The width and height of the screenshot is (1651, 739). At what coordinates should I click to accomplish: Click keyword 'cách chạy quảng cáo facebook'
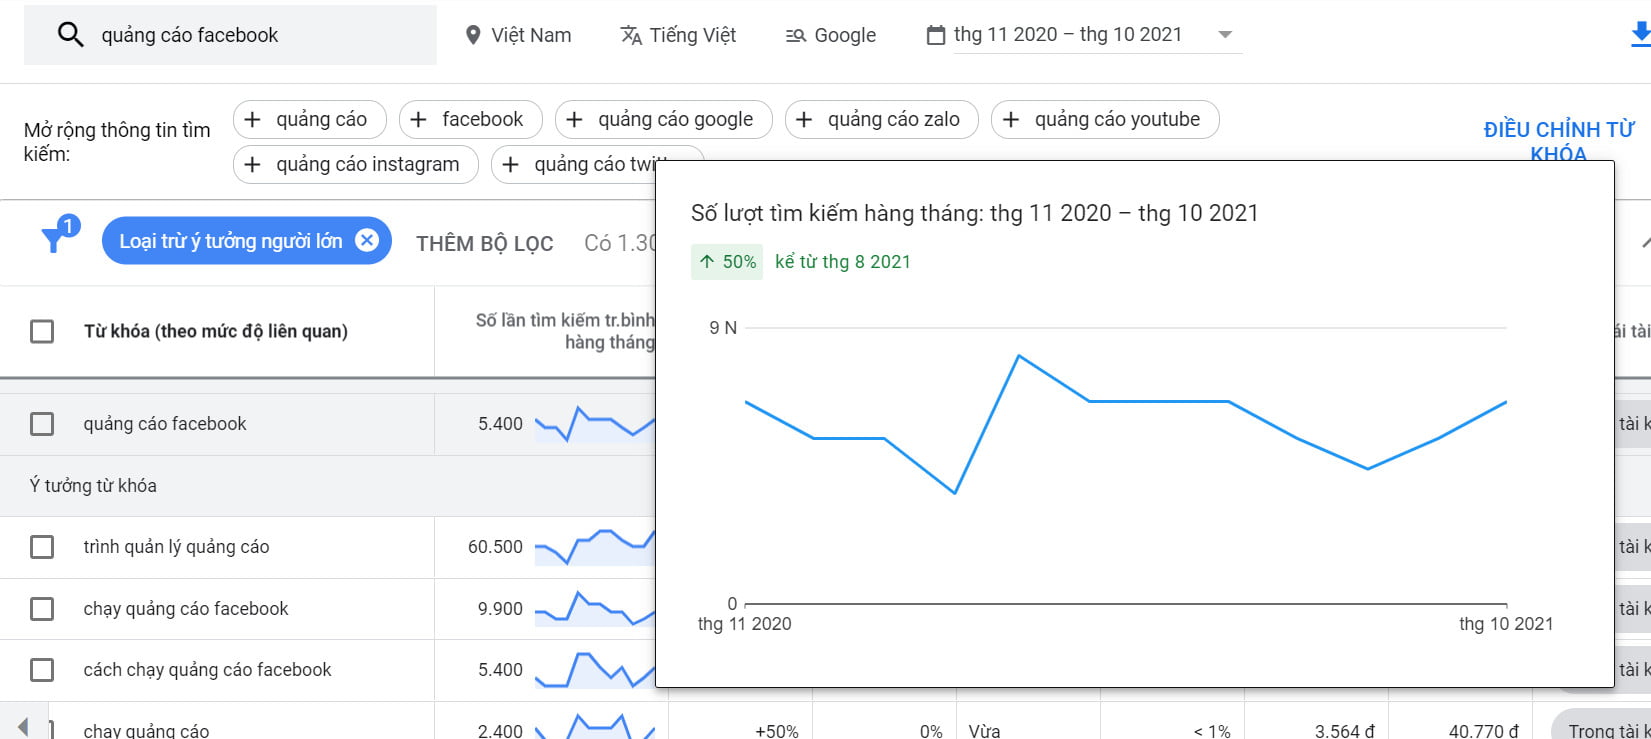[207, 670]
